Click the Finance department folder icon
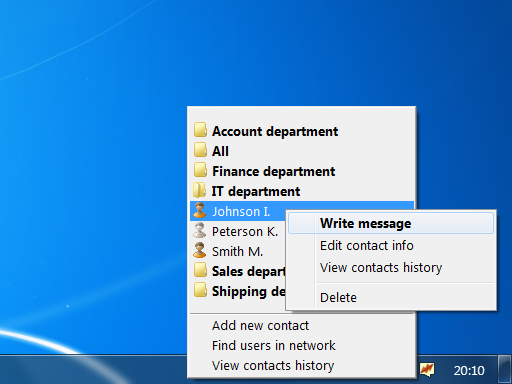This screenshot has width=512, height=384. point(200,170)
